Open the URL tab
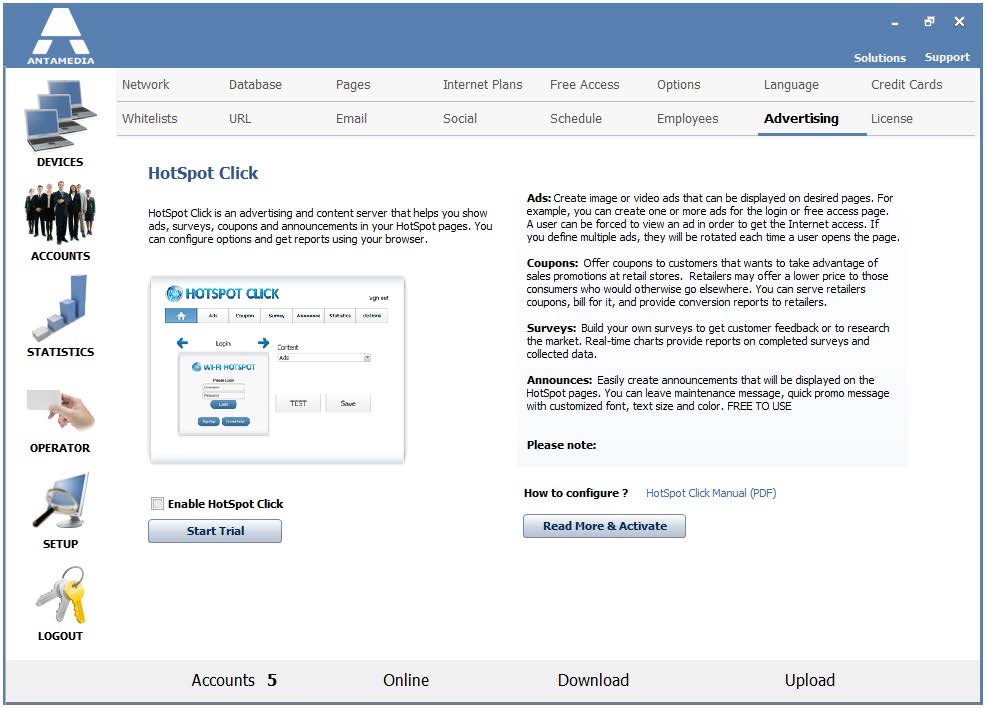 [240, 118]
